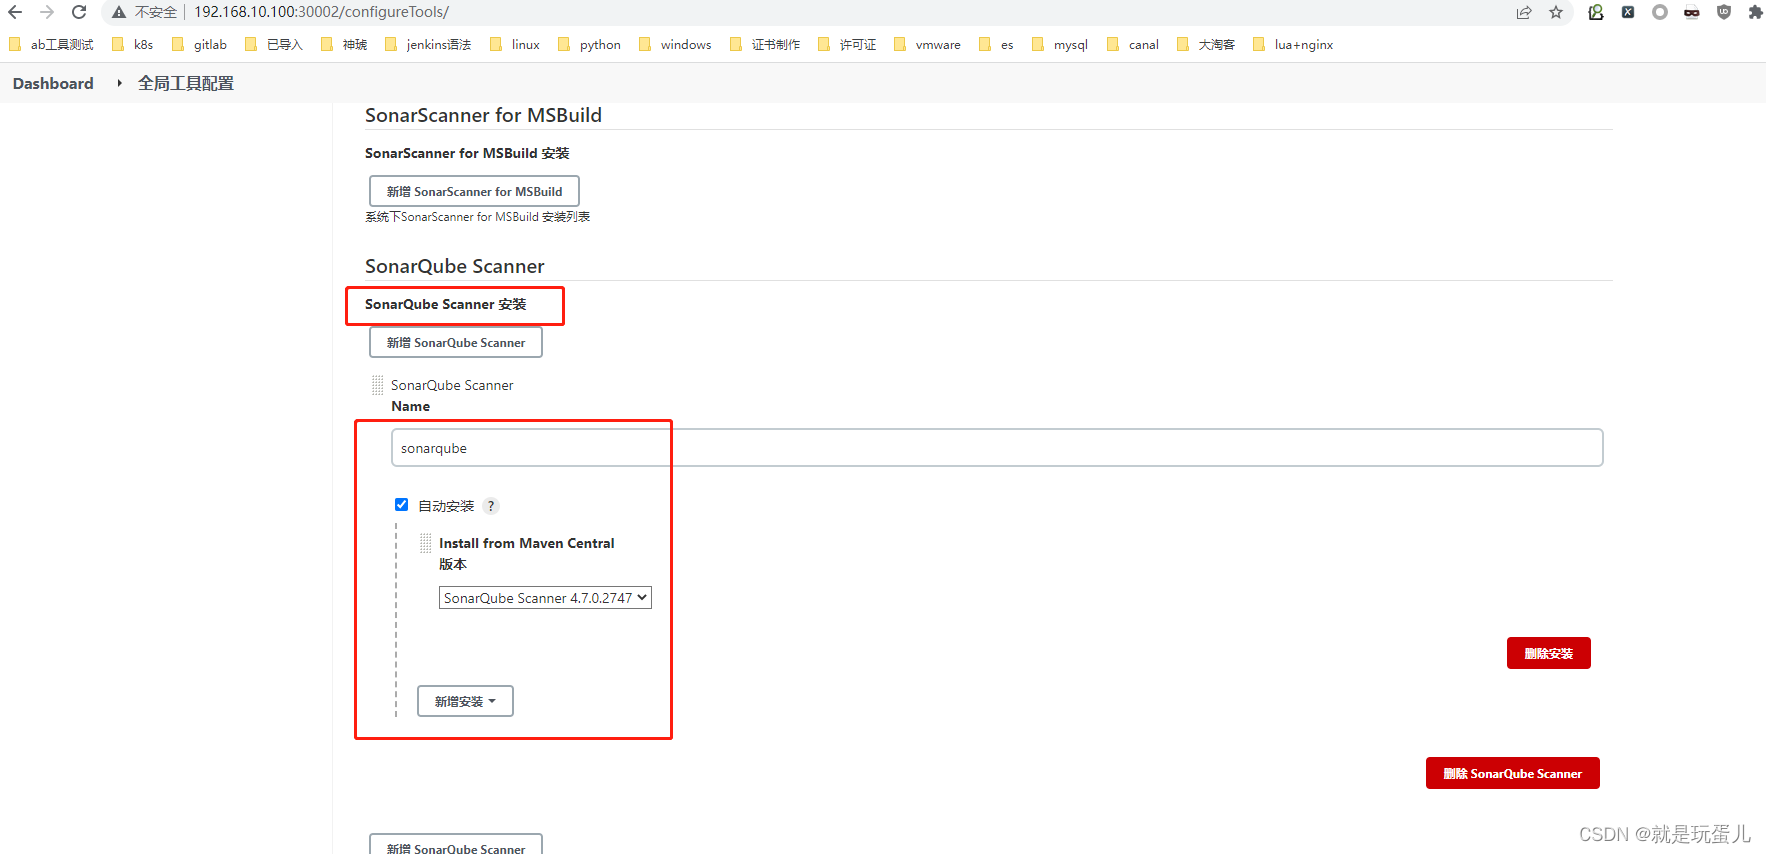Open the ab工具测试 bookmark folder
Image resolution: width=1766 pixels, height=854 pixels.
coord(51,44)
